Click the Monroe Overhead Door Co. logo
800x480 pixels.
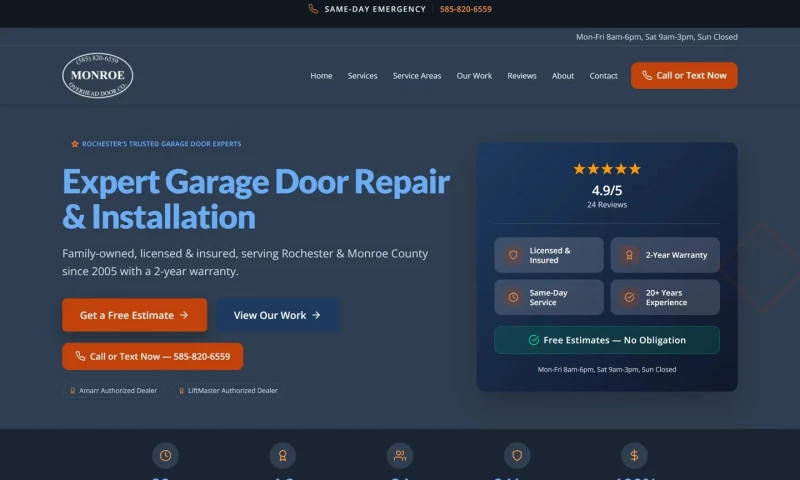coord(97,75)
